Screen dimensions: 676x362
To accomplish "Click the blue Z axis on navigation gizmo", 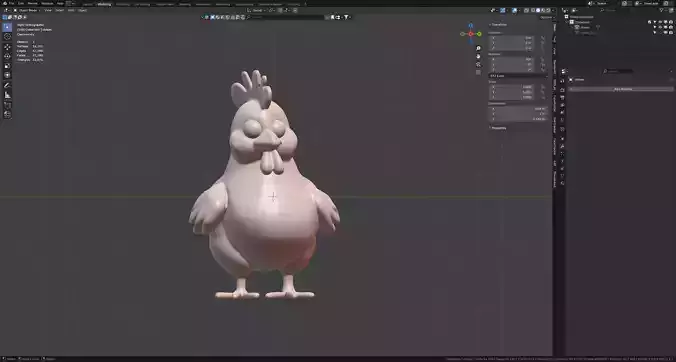I will 471,26.
